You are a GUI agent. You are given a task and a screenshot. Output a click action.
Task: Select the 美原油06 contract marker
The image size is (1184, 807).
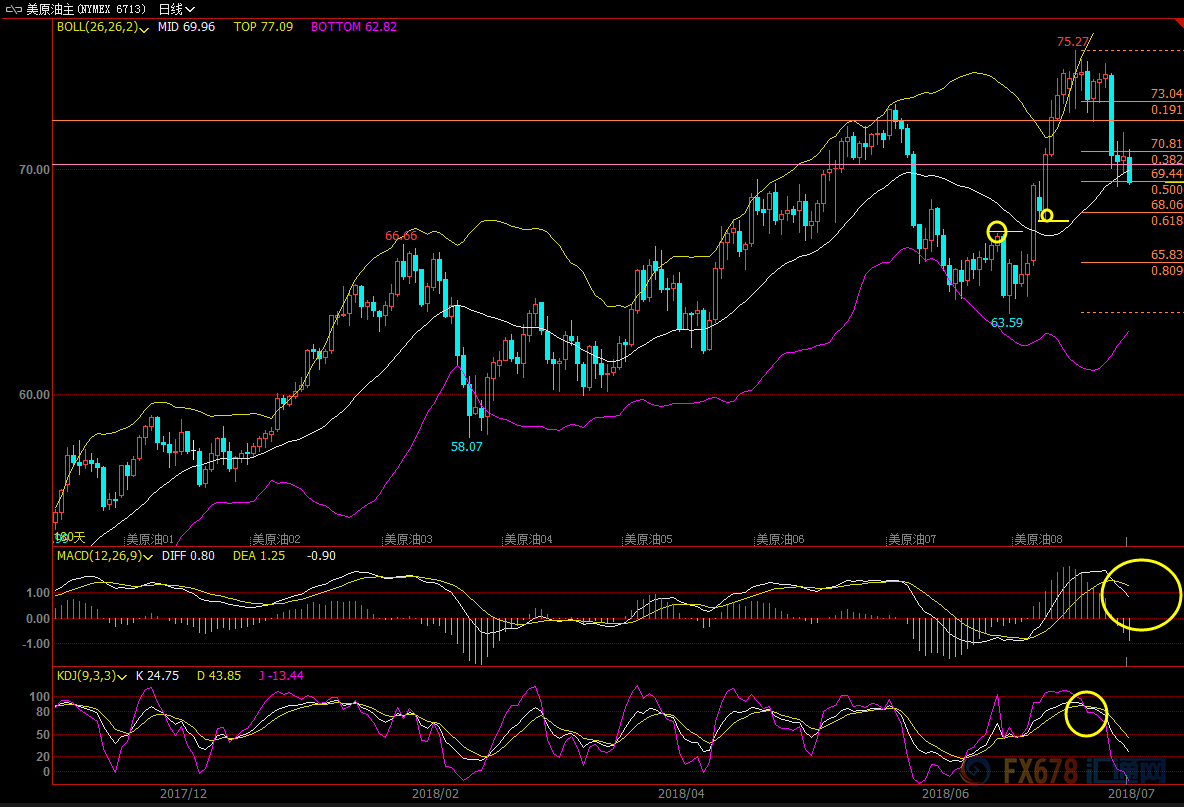tap(780, 539)
